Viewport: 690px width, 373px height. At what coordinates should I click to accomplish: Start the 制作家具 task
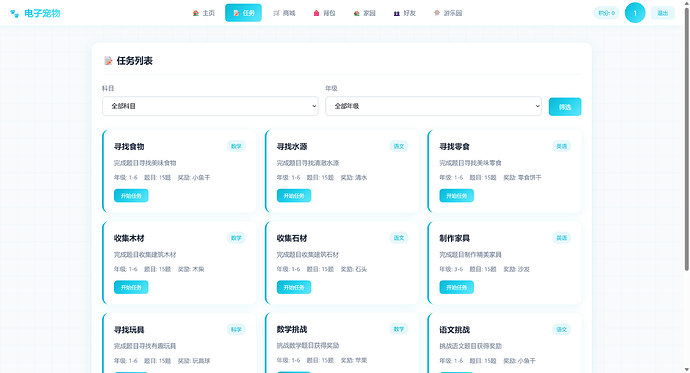pos(456,287)
